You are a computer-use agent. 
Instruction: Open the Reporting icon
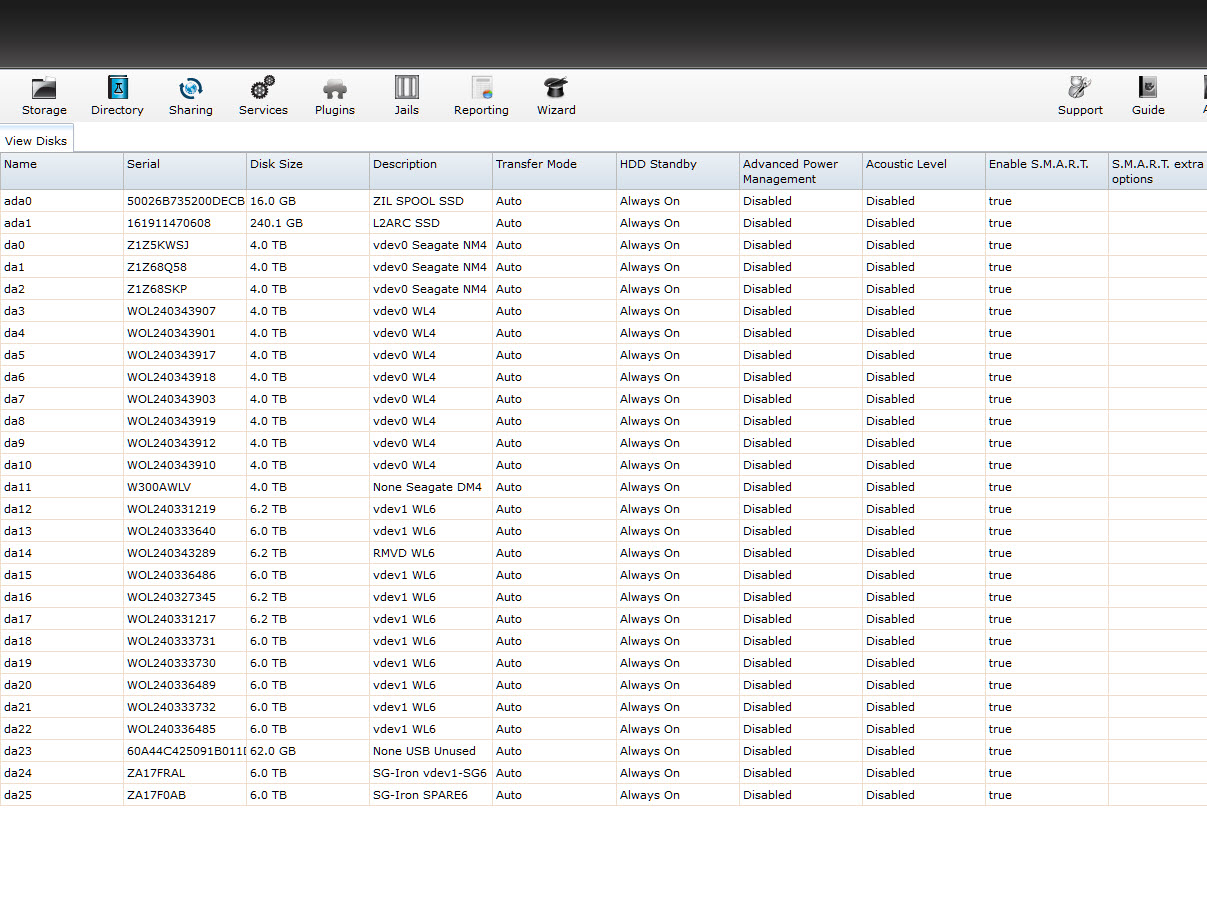click(x=481, y=96)
